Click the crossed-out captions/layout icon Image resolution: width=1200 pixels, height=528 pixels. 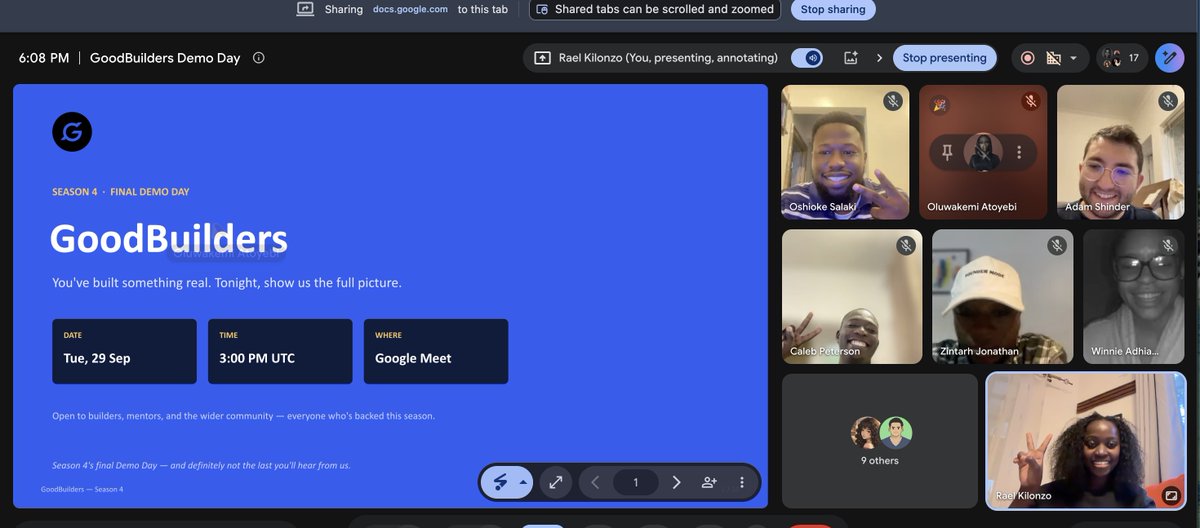[1053, 58]
